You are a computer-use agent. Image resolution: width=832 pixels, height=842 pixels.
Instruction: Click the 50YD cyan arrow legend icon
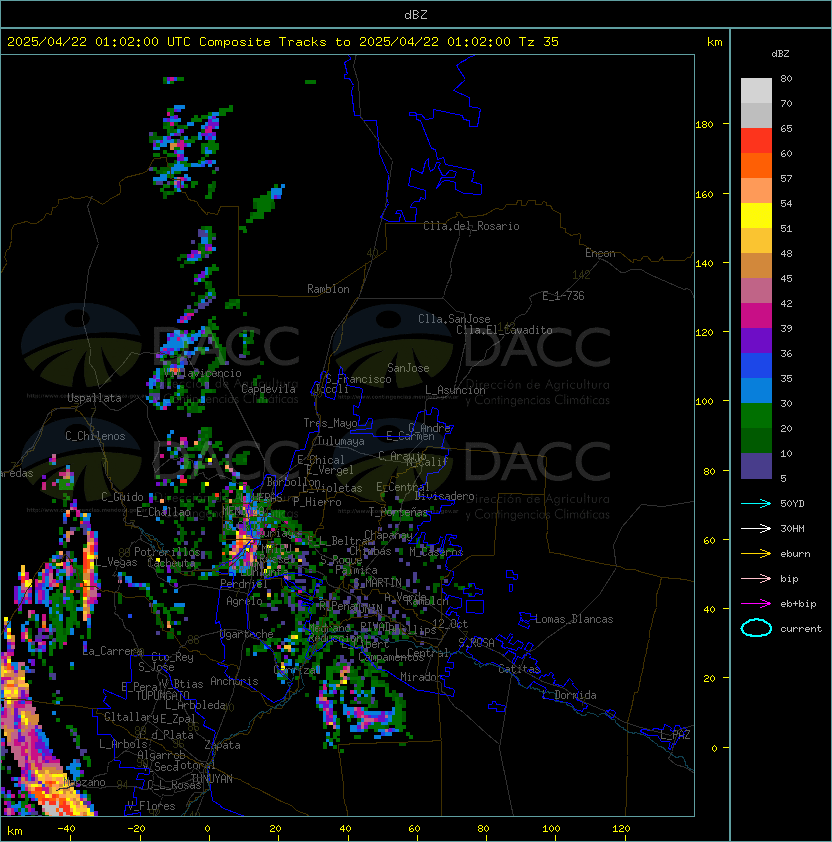[756, 503]
